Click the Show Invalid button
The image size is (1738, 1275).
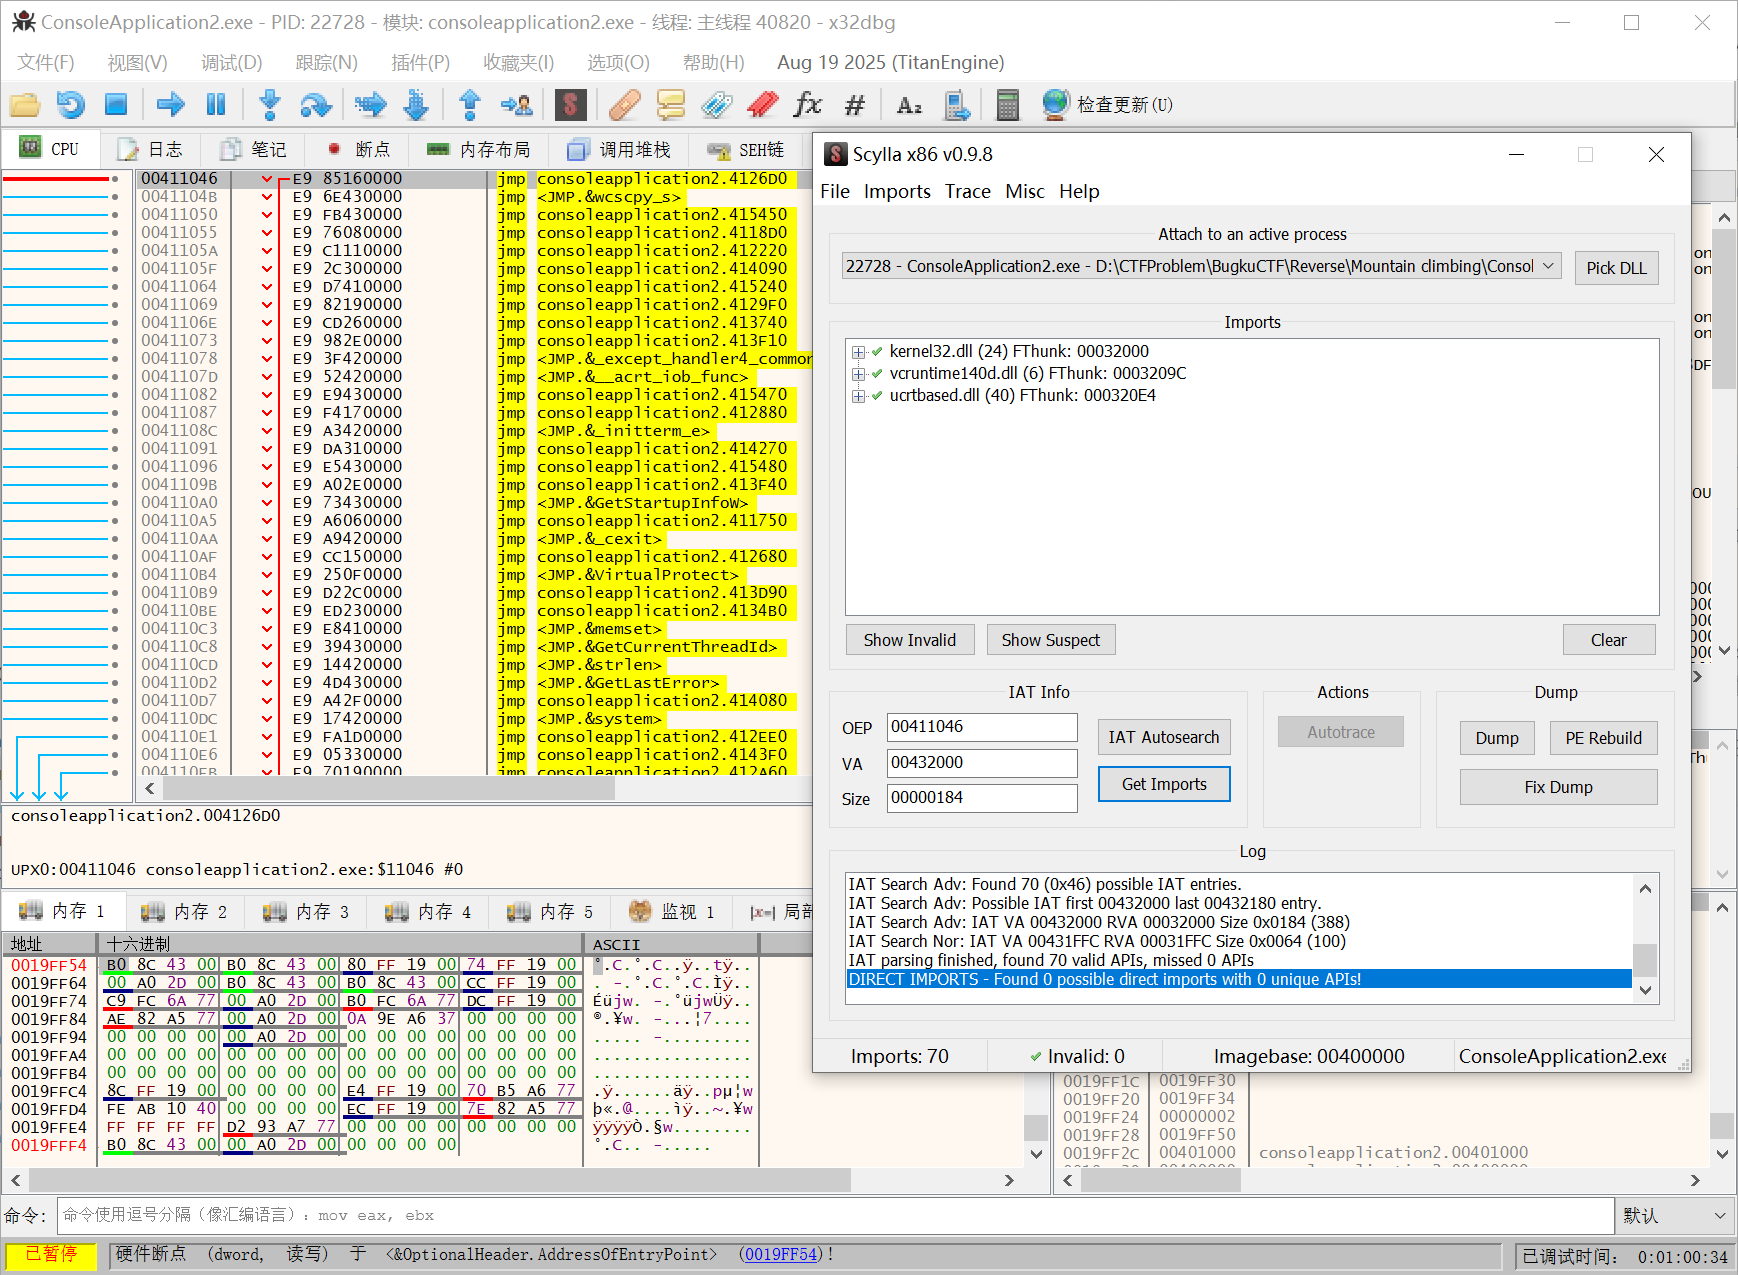909,640
